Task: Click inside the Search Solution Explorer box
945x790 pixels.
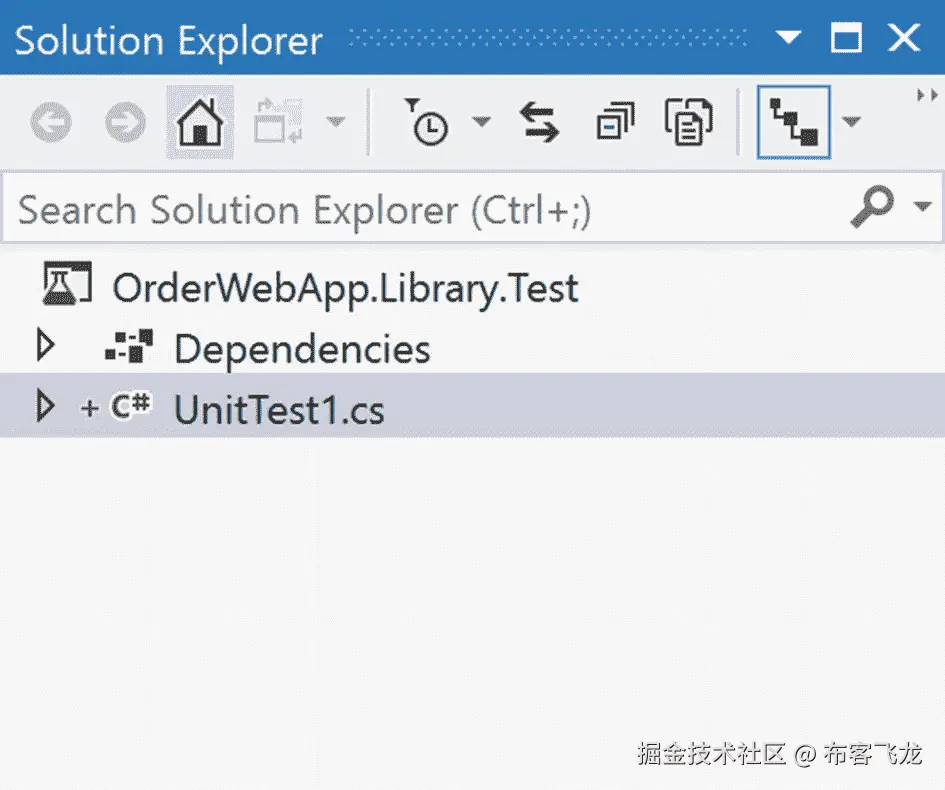Action: tap(300, 208)
